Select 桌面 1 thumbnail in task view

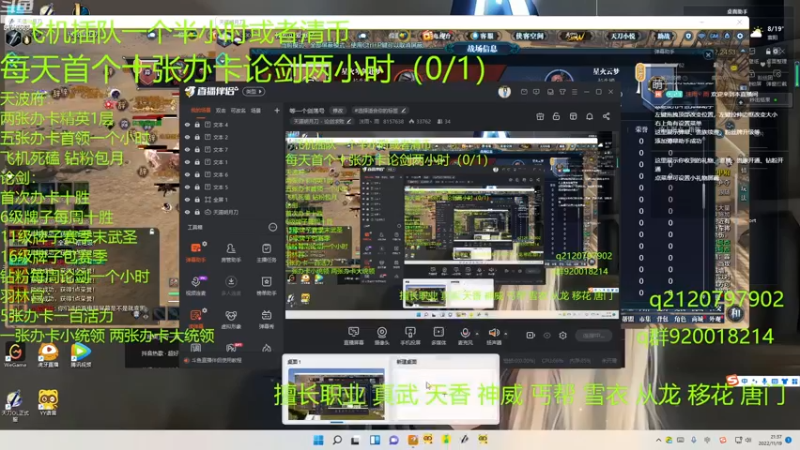coord(336,394)
